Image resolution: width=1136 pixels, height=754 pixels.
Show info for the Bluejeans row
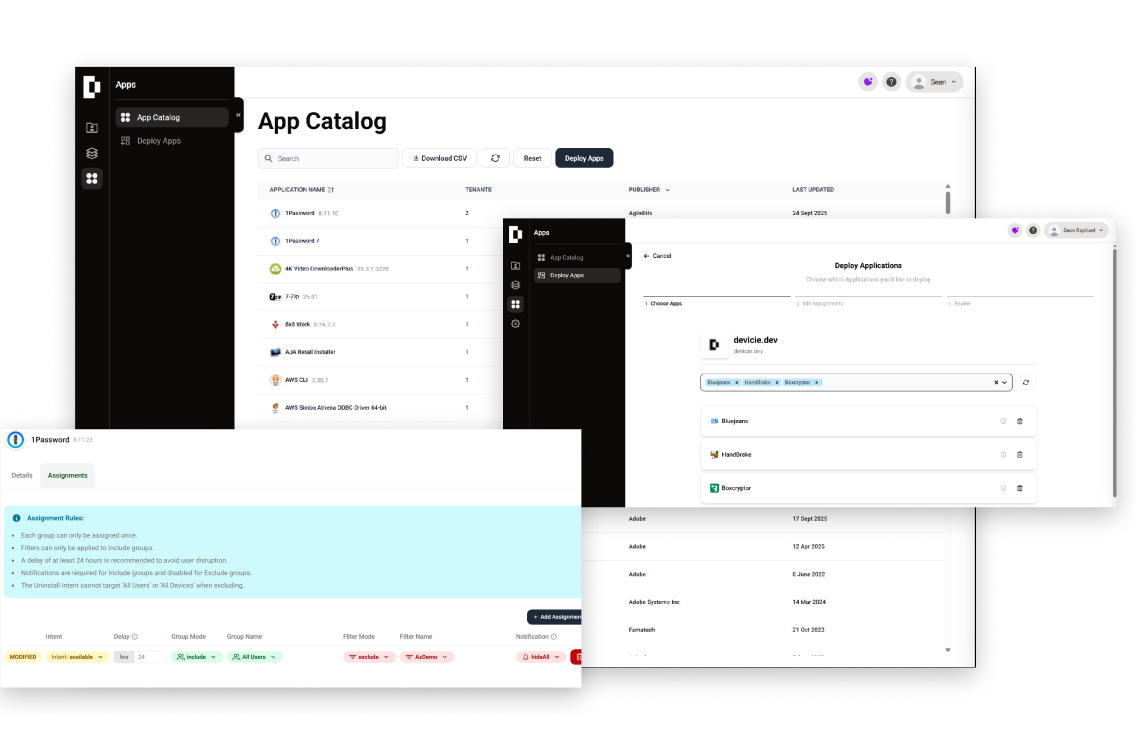click(x=1003, y=421)
